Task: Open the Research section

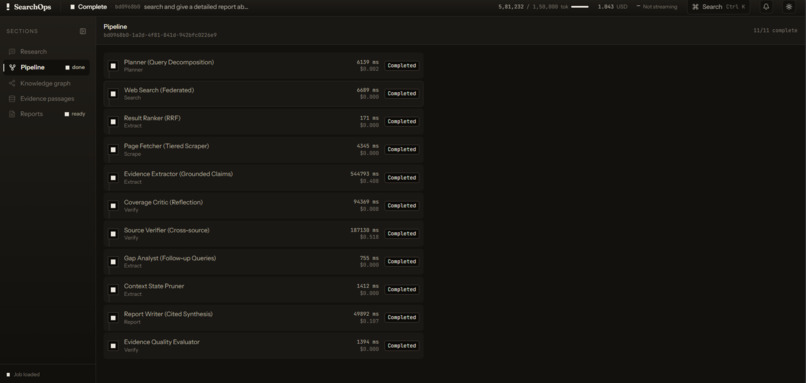Action: (46, 51)
